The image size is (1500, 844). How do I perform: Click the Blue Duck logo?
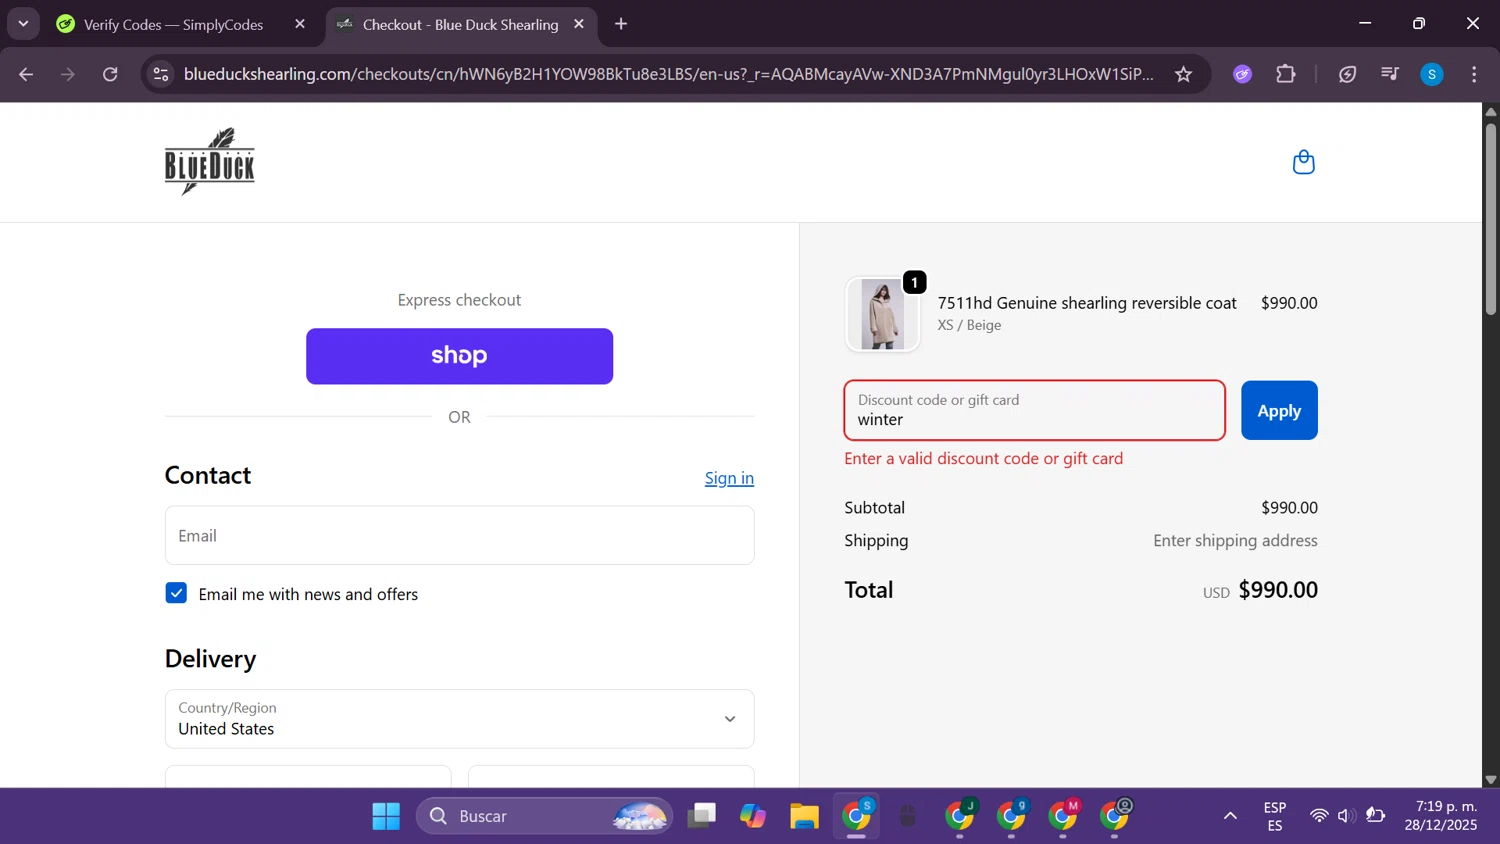(210, 161)
